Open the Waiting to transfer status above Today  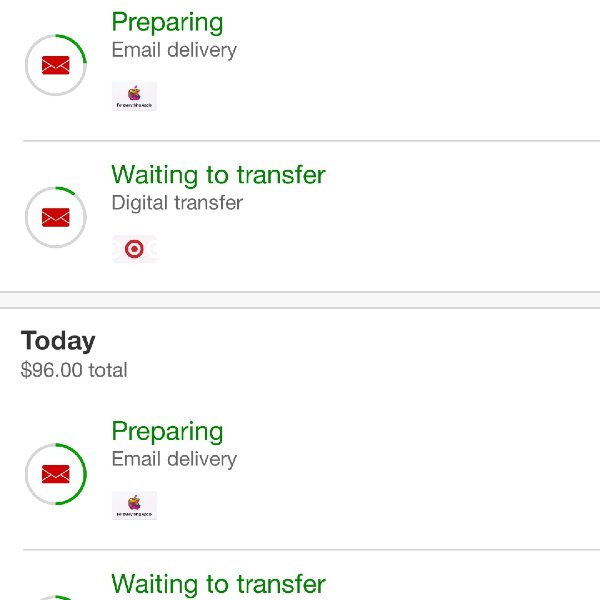218,175
